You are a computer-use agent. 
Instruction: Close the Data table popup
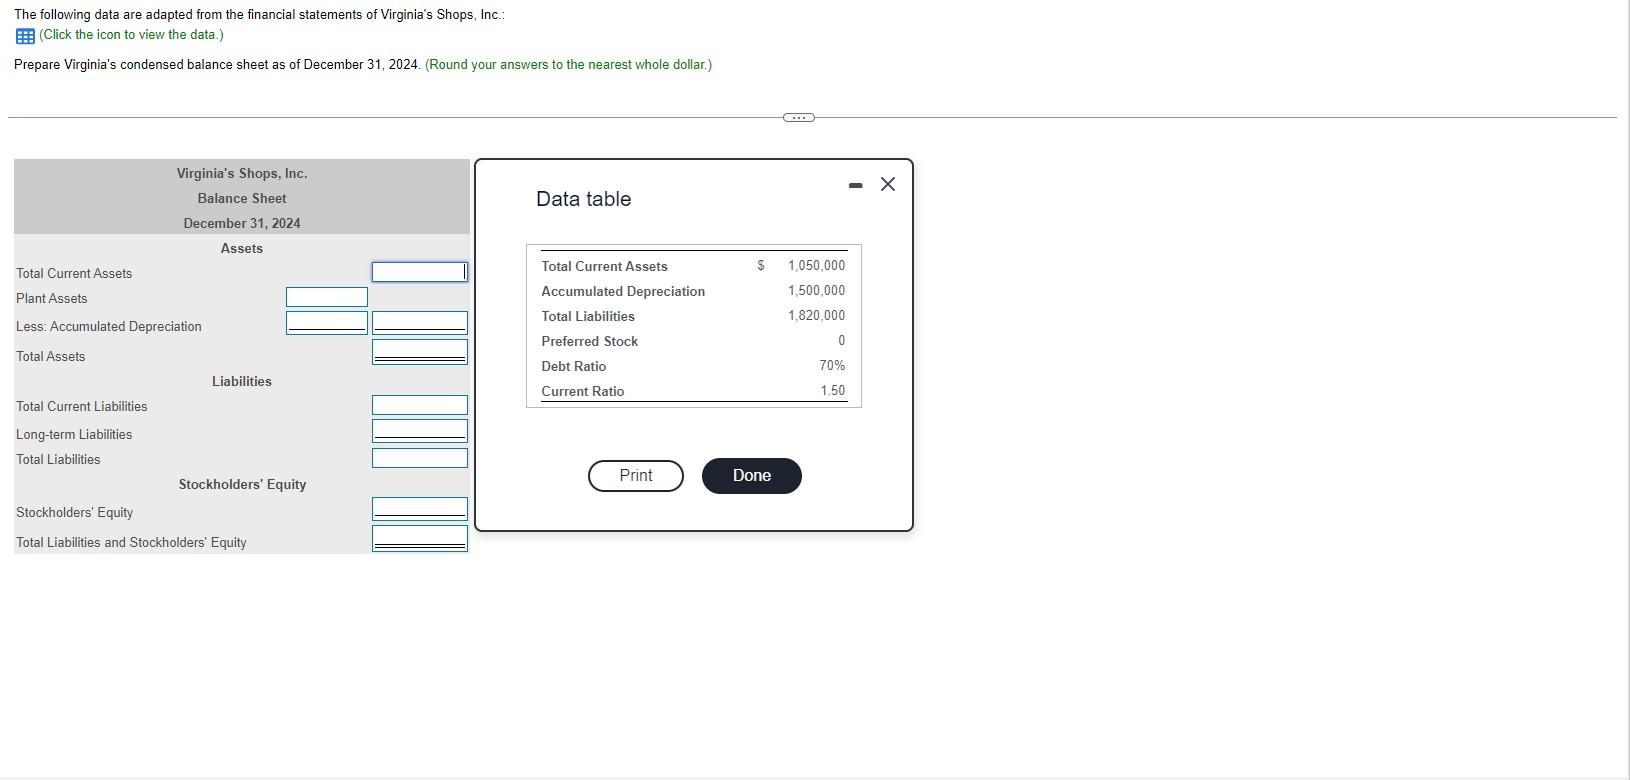tap(887, 184)
